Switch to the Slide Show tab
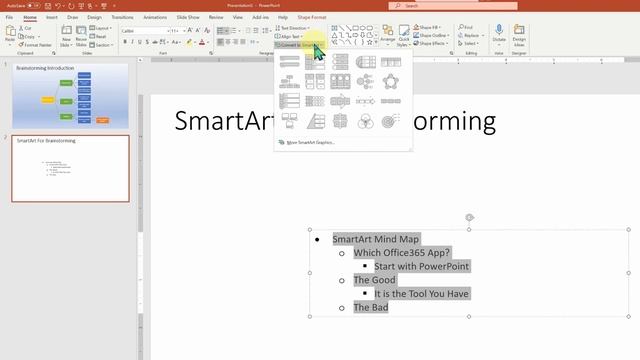 [188, 17]
